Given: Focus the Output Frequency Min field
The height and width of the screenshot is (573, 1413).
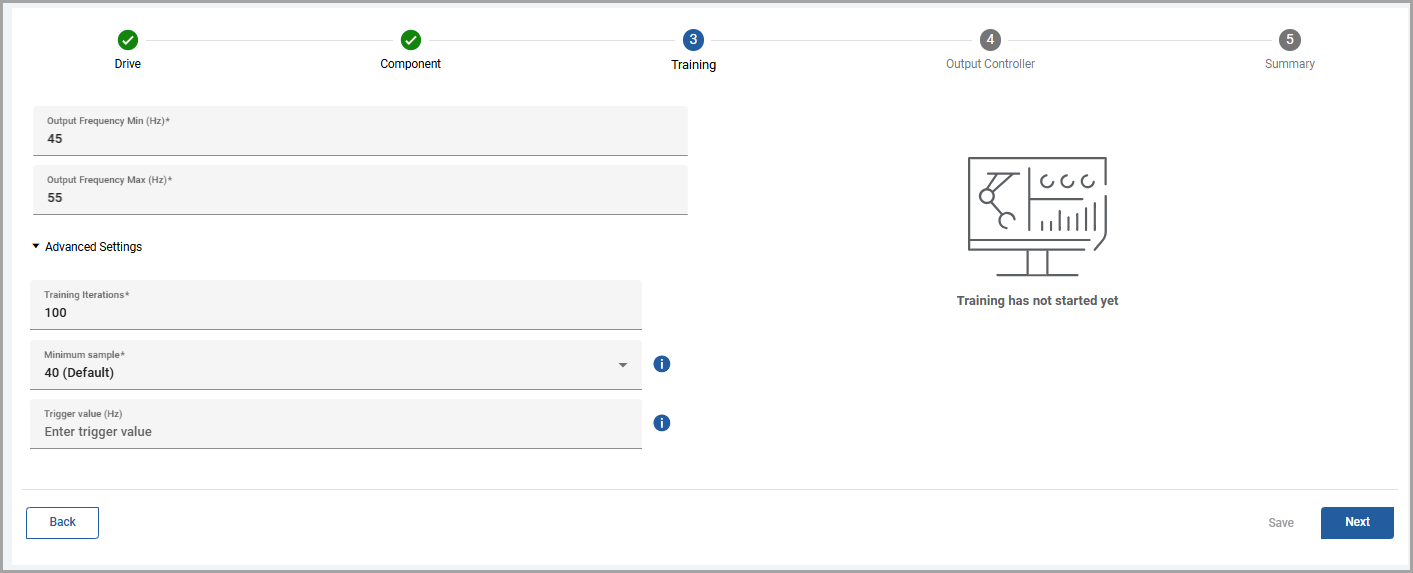Looking at the screenshot, I should [x=360, y=138].
